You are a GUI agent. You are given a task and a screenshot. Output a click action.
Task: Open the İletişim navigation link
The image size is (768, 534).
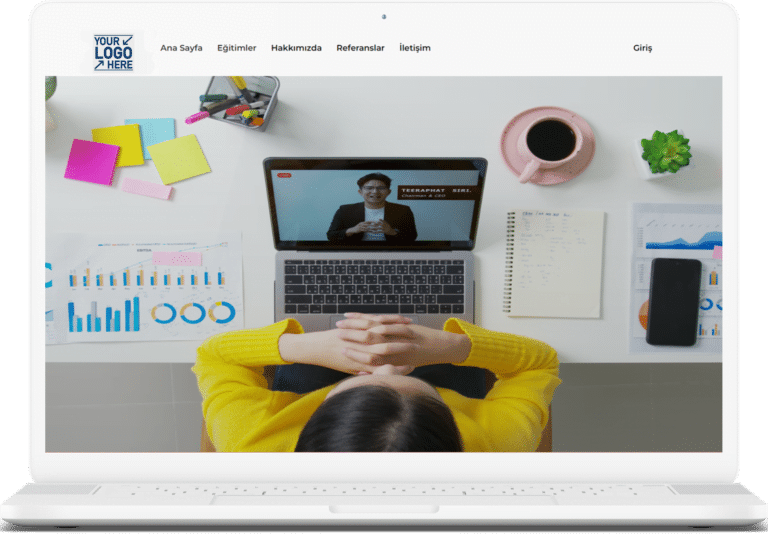tap(415, 48)
